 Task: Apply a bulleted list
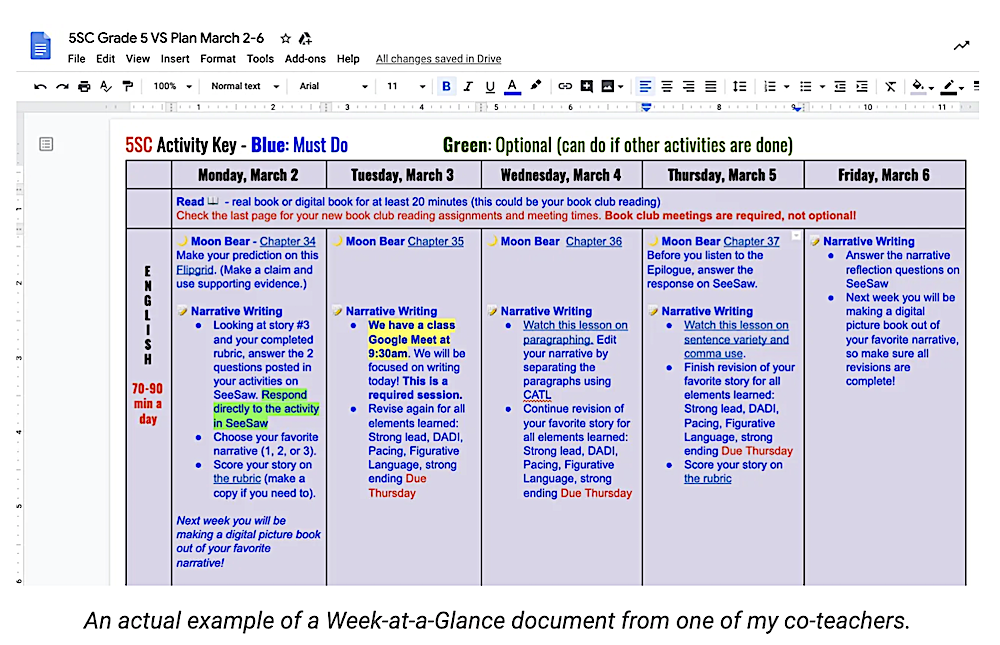(x=805, y=86)
